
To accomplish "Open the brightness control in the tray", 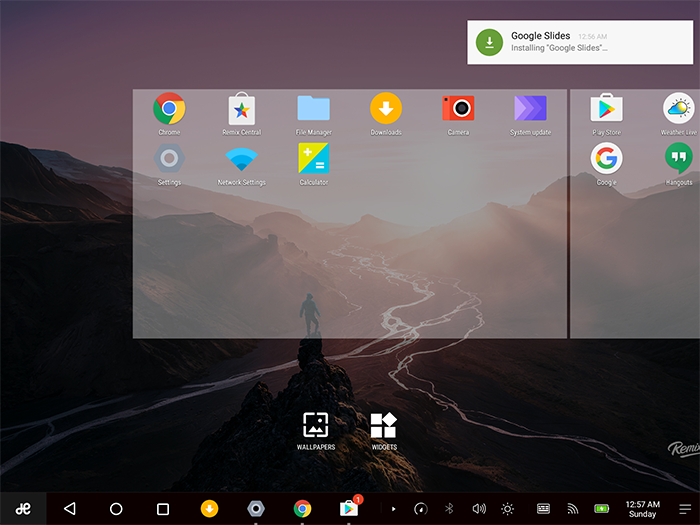I will (508, 508).
